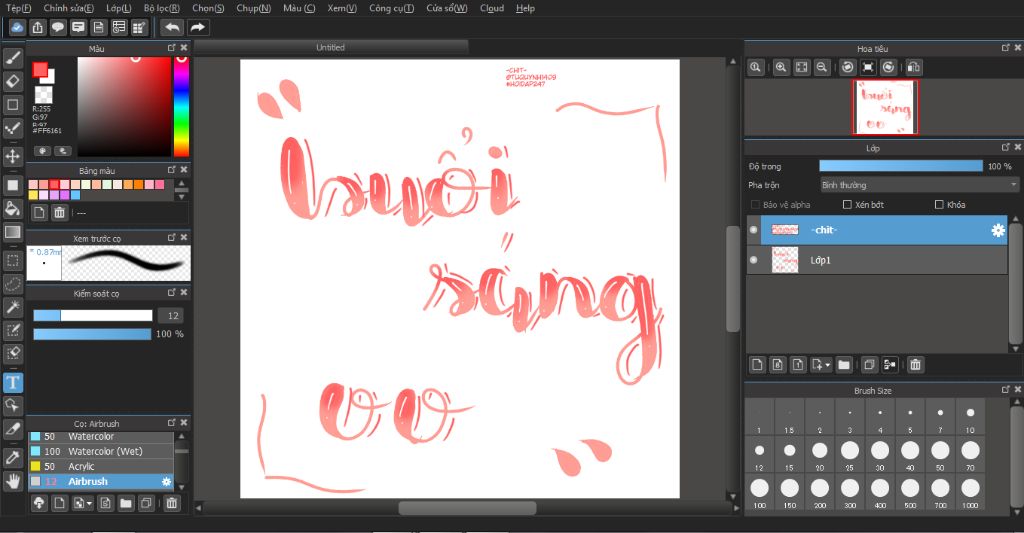Select the Eraser tool
This screenshot has width=1024, height=533.
(12, 81)
